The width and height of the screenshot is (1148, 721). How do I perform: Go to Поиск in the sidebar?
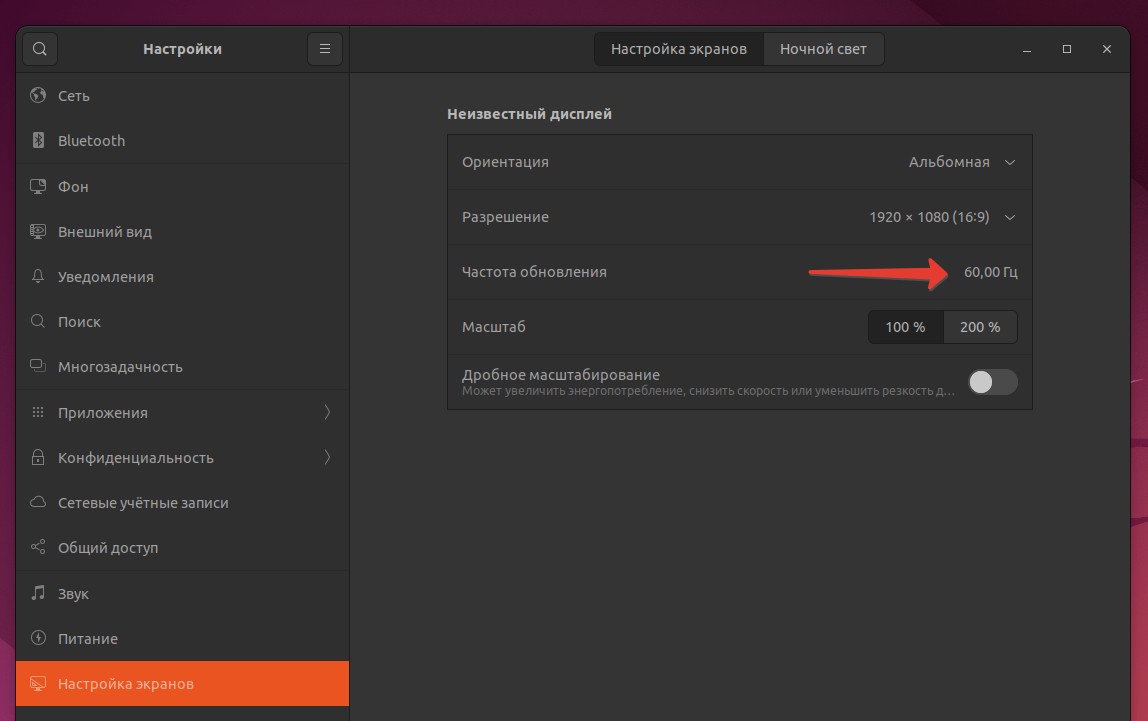(182, 321)
